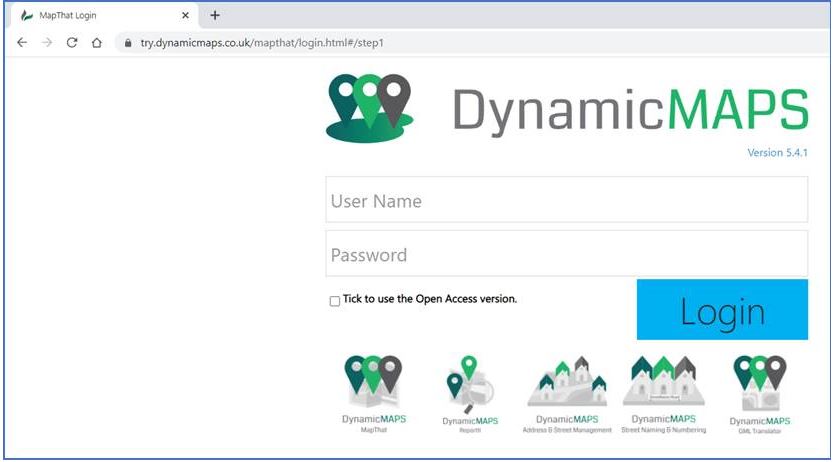Focus the Password field
Viewport: 835px width, 462px height.
(x=567, y=253)
